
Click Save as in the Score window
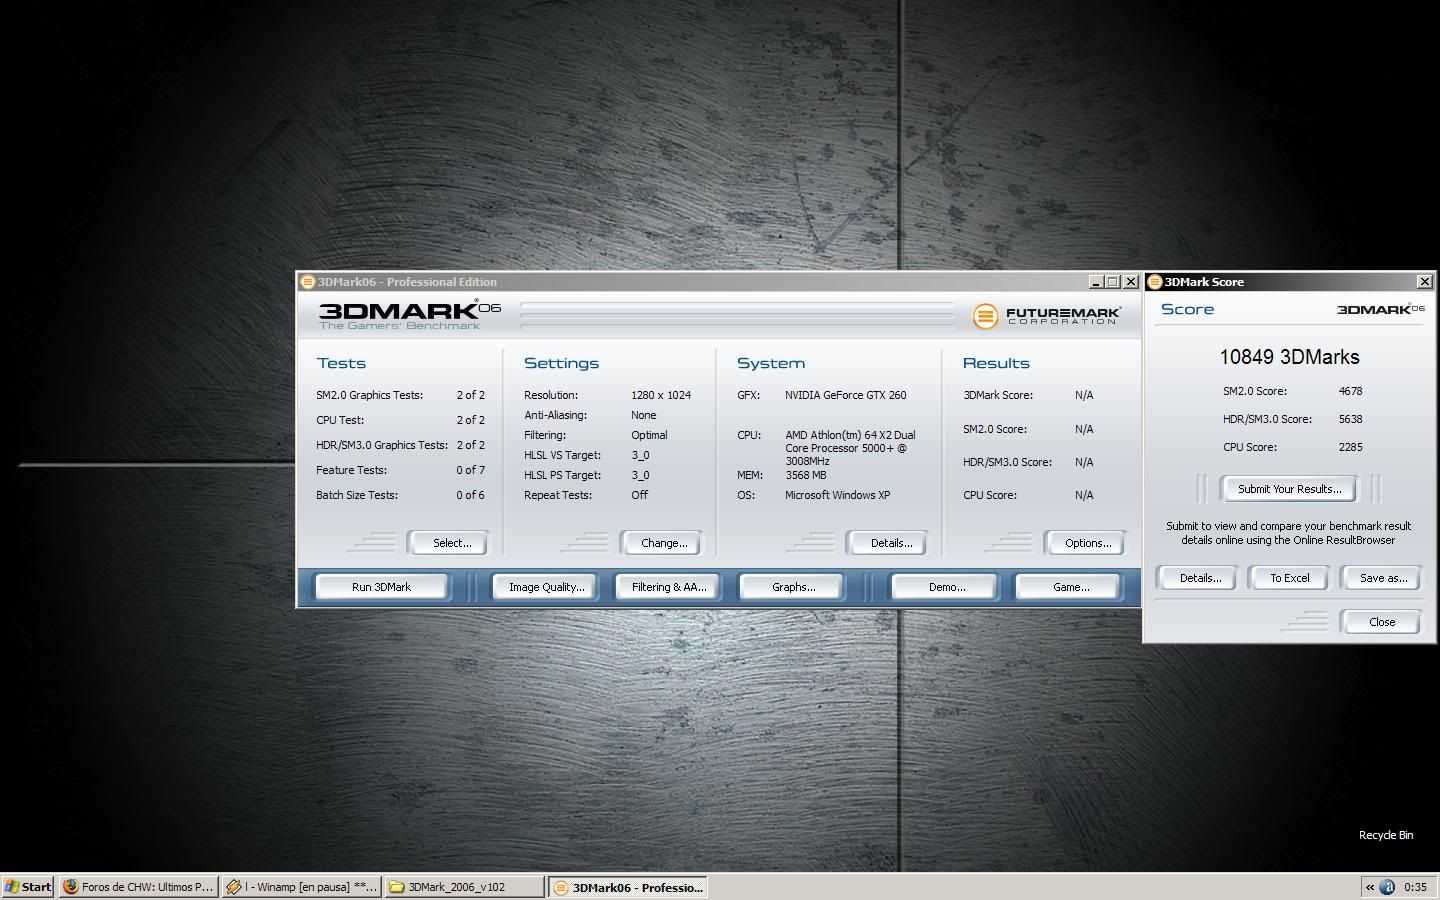pyautogui.click(x=1383, y=578)
